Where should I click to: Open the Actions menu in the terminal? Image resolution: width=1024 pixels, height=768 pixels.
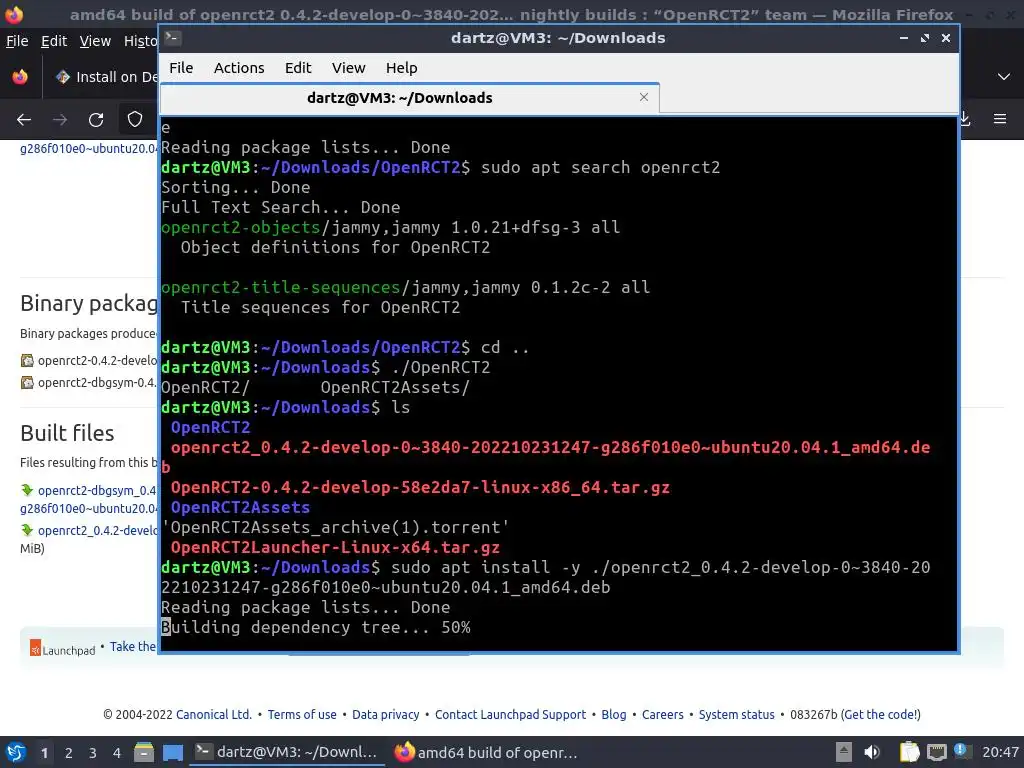click(239, 68)
